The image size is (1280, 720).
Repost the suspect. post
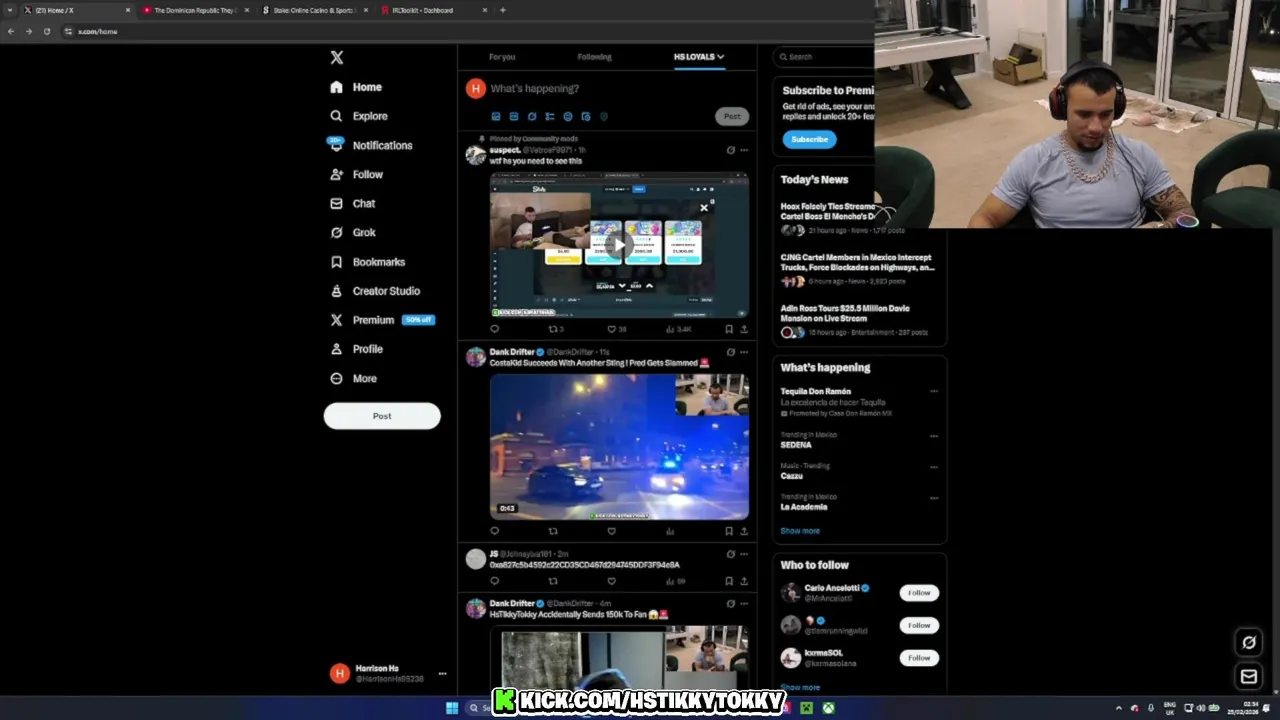(553, 329)
